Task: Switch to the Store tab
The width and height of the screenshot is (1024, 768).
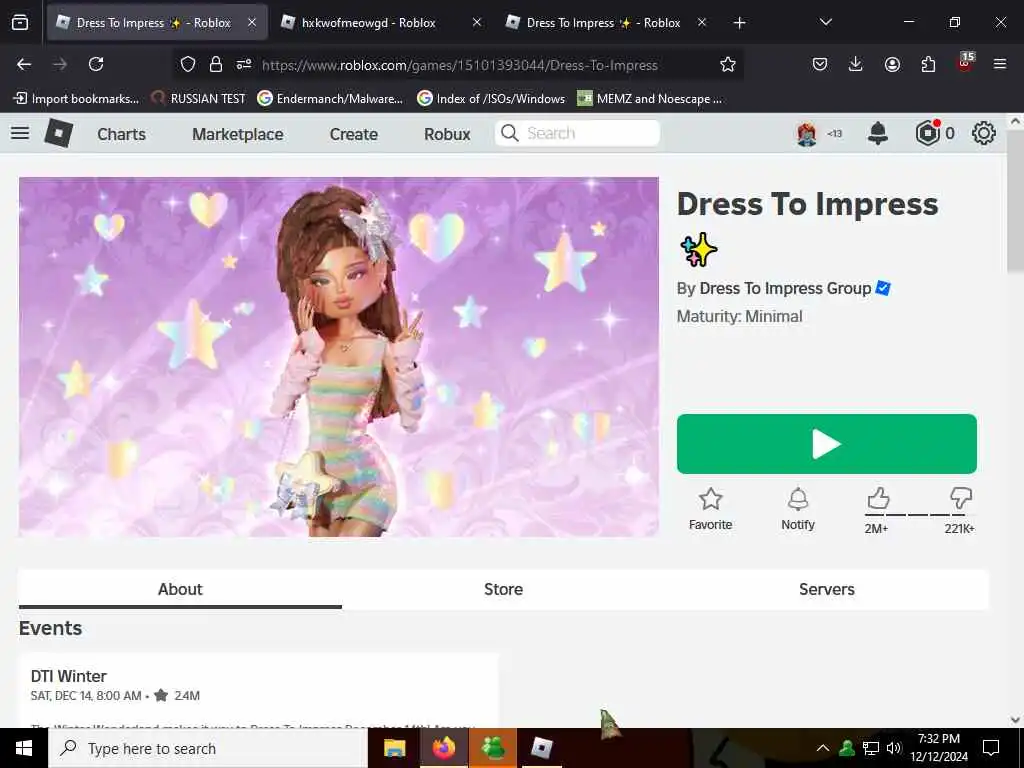Action: click(x=504, y=589)
